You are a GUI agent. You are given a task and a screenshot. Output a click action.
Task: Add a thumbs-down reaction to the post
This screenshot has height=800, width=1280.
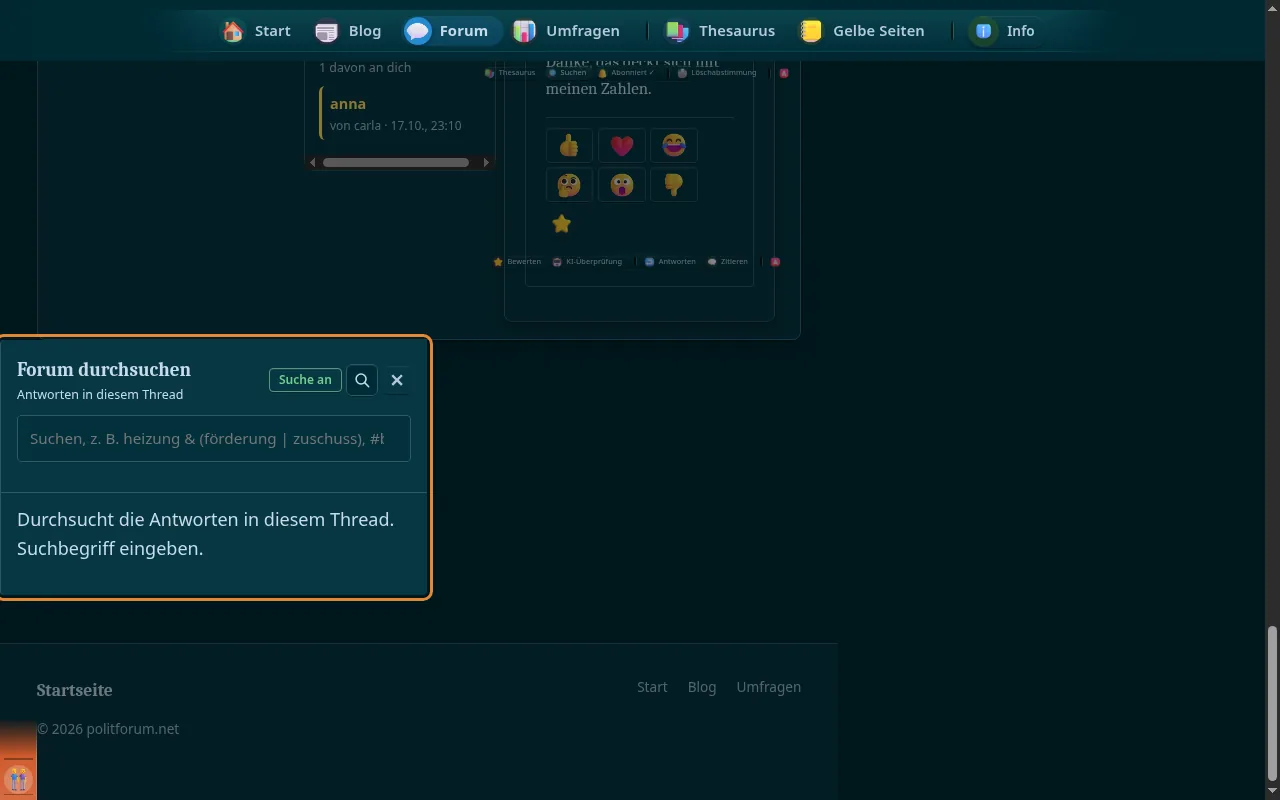[x=674, y=185]
